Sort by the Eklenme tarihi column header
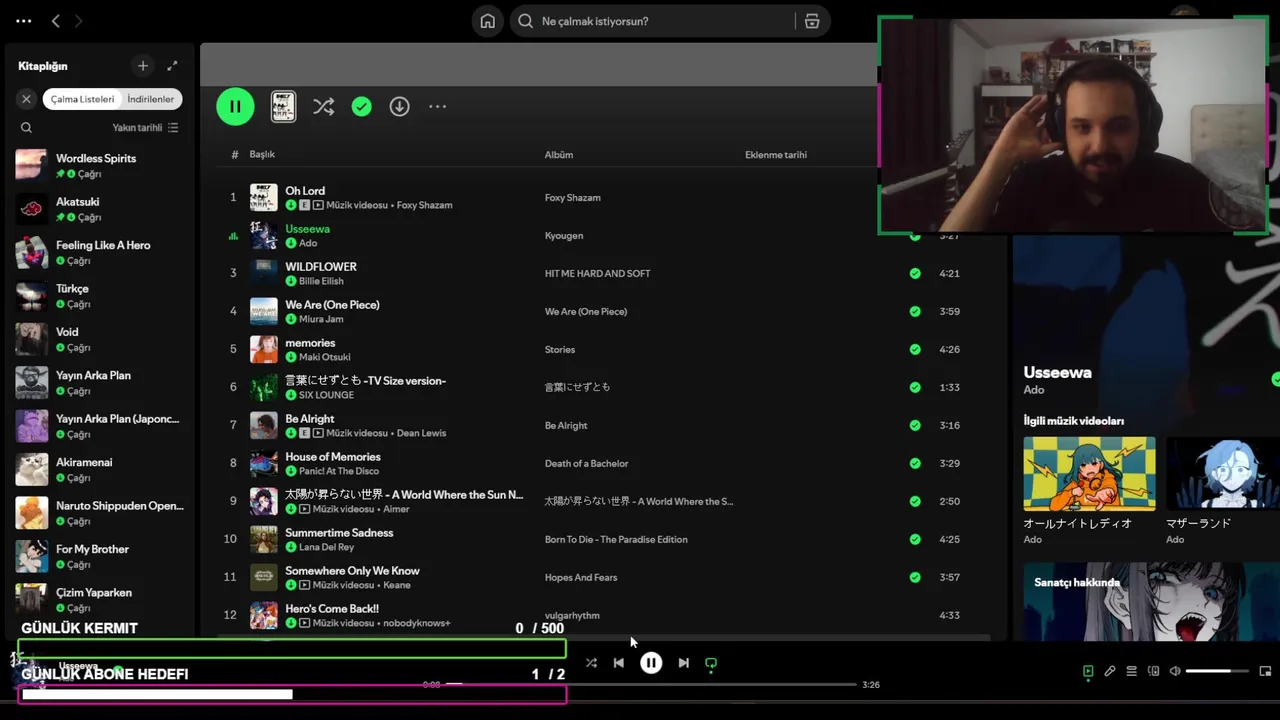Screen dimensions: 1280x720 pos(776,155)
